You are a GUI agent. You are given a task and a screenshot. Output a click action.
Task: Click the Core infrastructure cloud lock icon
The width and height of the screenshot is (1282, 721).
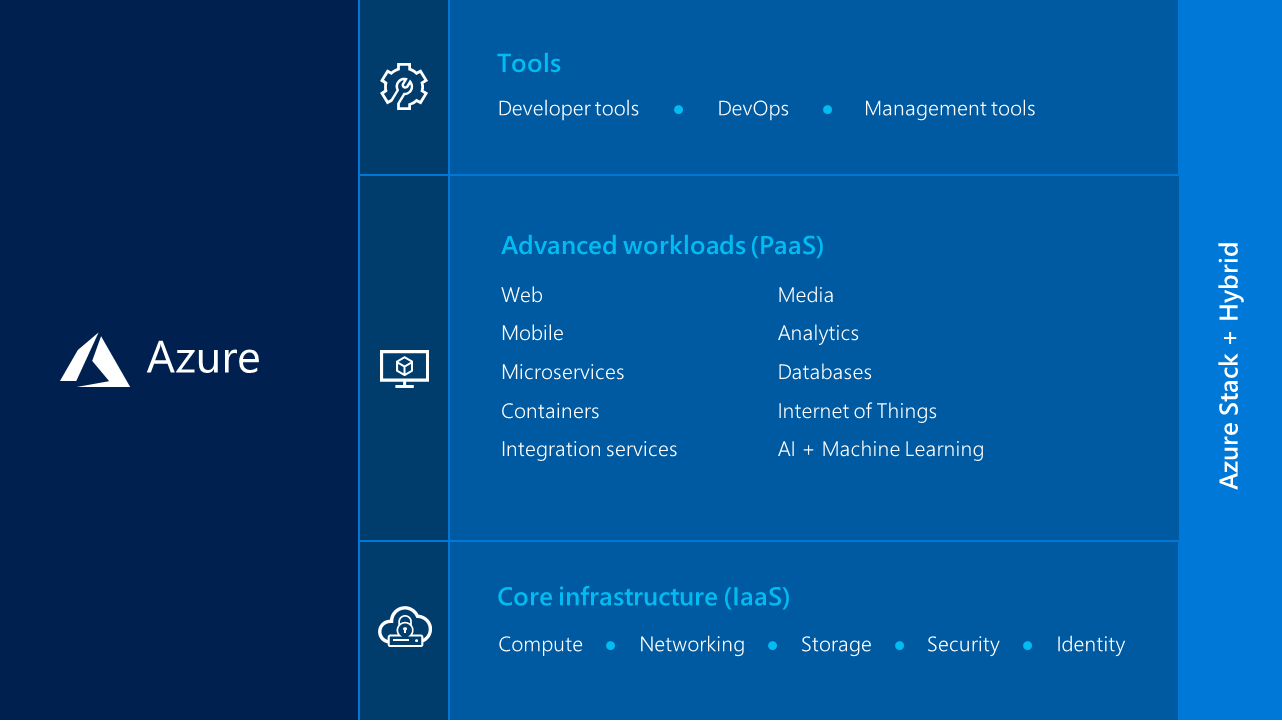click(x=404, y=627)
